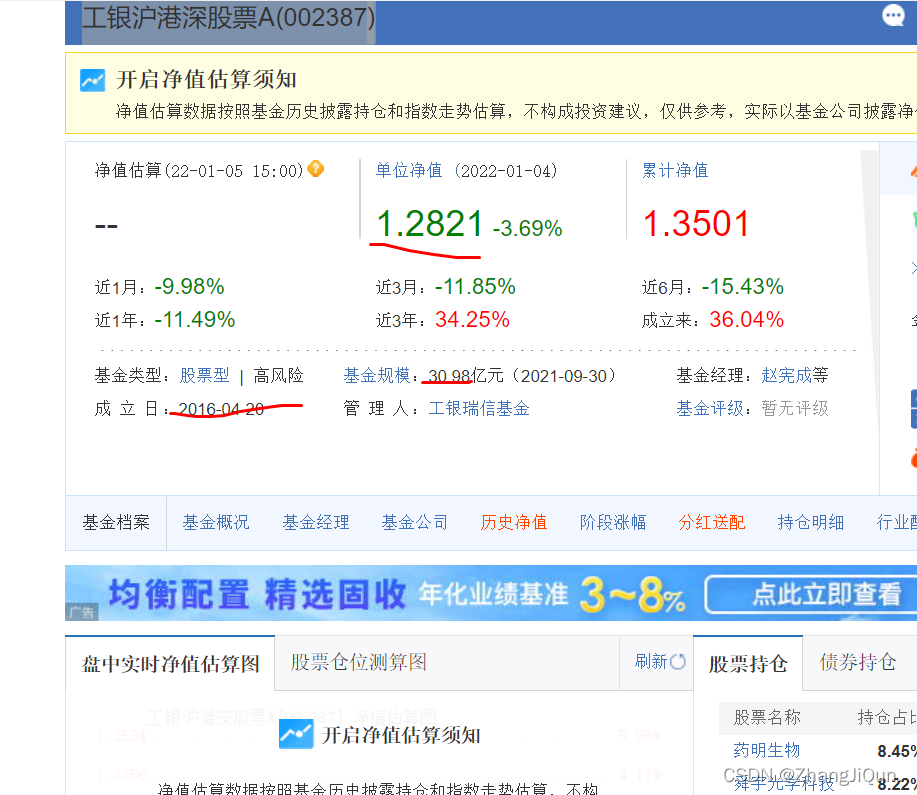The height and width of the screenshot is (795, 917).
Task: Open fund manager 赵宪成 link
Action: 787,375
